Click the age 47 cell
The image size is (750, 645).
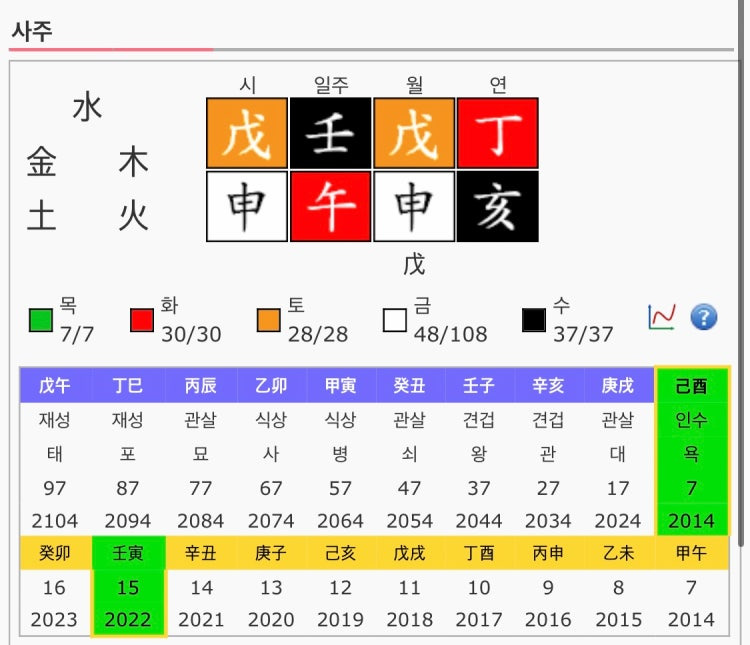pyautogui.click(x=409, y=489)
